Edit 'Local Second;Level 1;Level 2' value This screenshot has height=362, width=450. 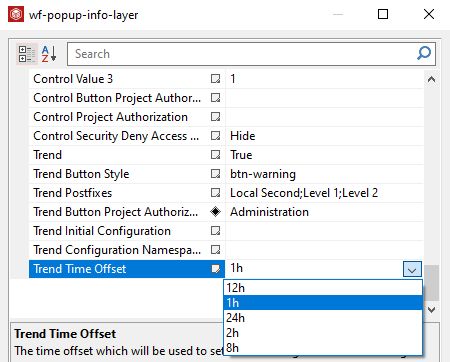tap(324, 193)
